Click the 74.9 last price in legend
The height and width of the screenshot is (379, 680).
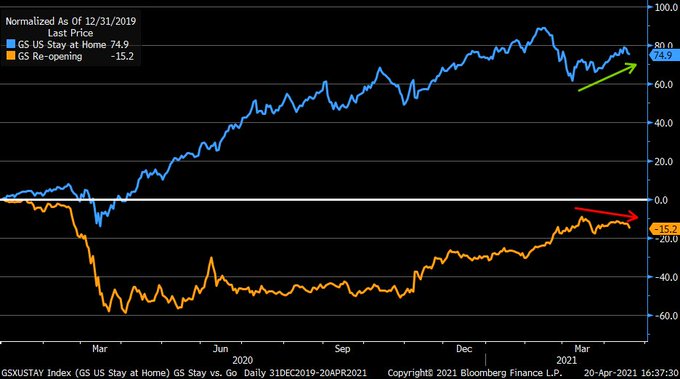coord(119,44)
